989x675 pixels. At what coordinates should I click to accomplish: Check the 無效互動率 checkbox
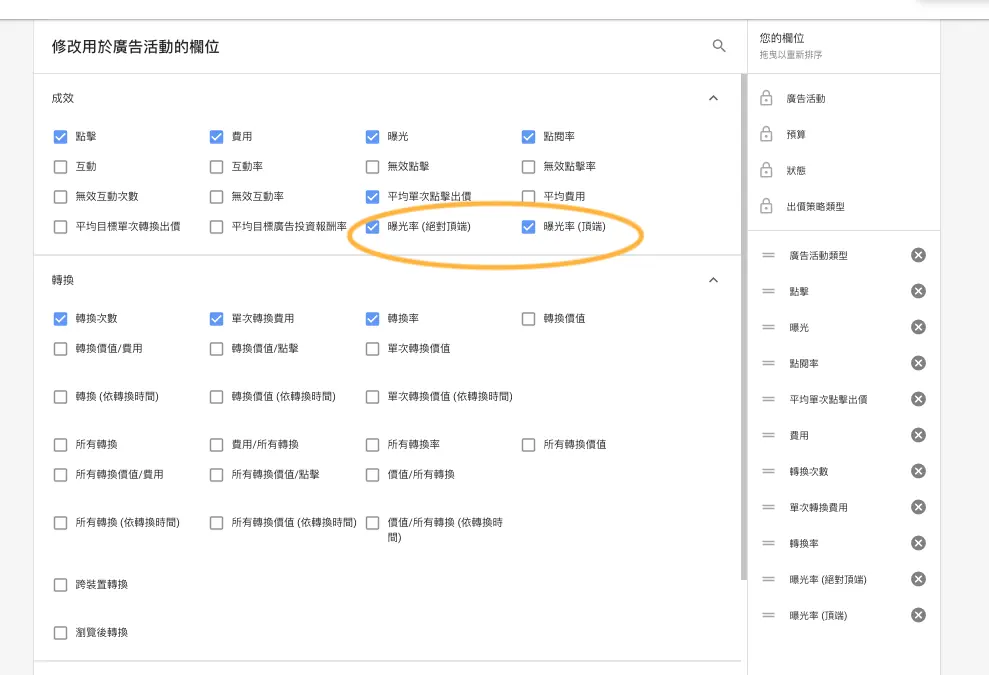pyautogui.click(x=216, y=196)
